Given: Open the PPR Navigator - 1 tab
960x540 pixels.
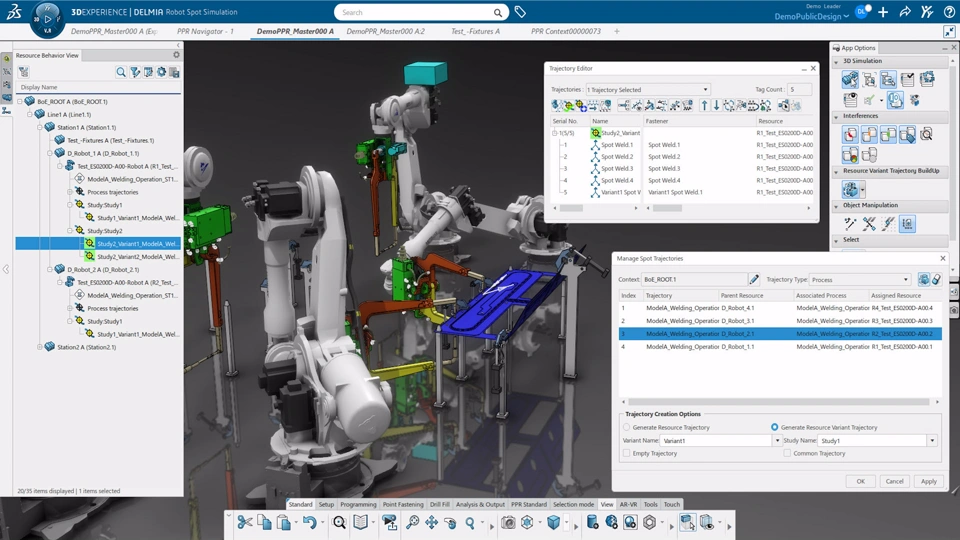Looking at the screenshot, I should (203, 32).
